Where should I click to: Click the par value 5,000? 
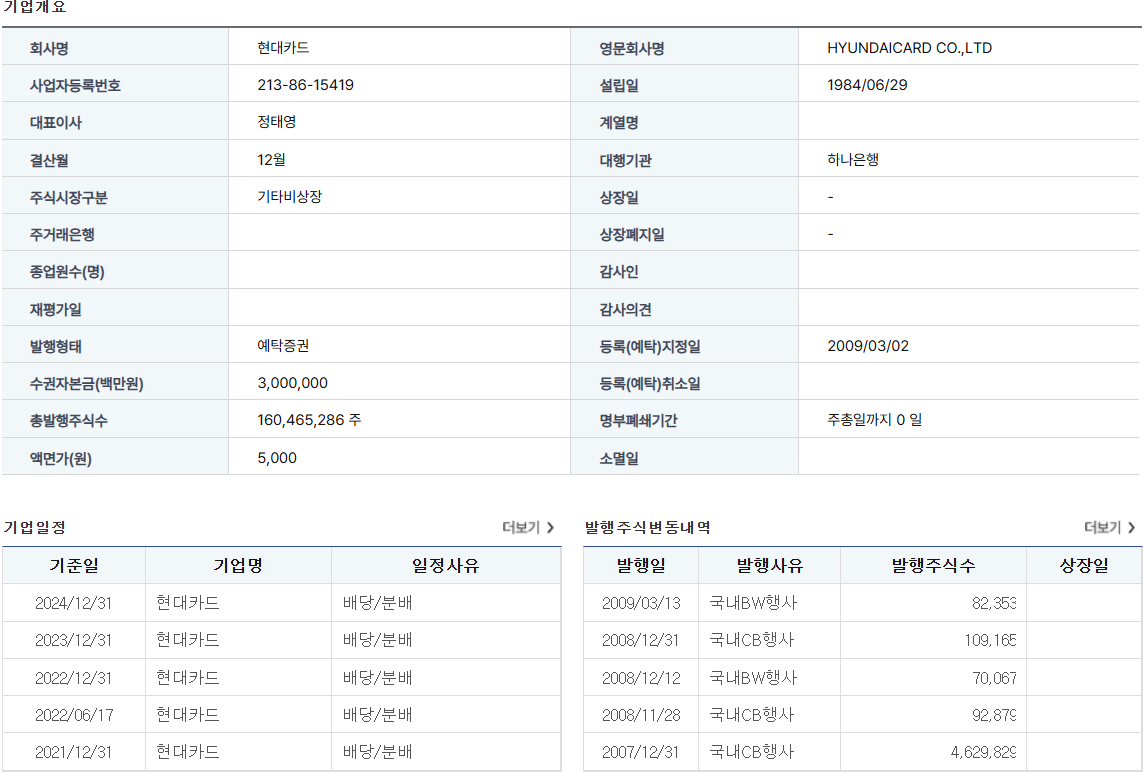click(277, 458)
